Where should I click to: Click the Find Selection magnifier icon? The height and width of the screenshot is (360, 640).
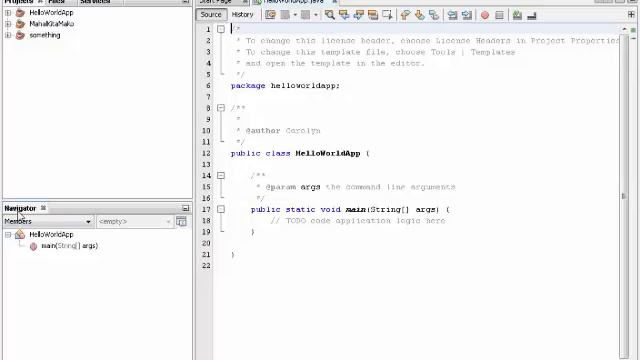coord(329,15)
